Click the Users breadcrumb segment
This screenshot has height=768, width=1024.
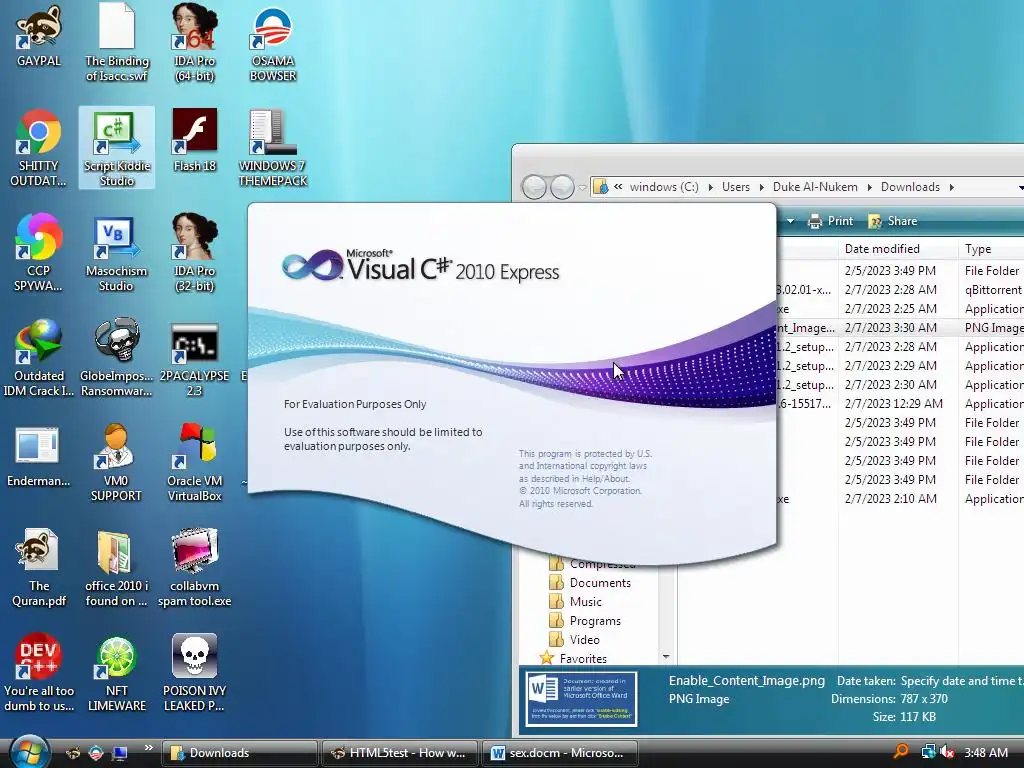(x=735, y=187)
